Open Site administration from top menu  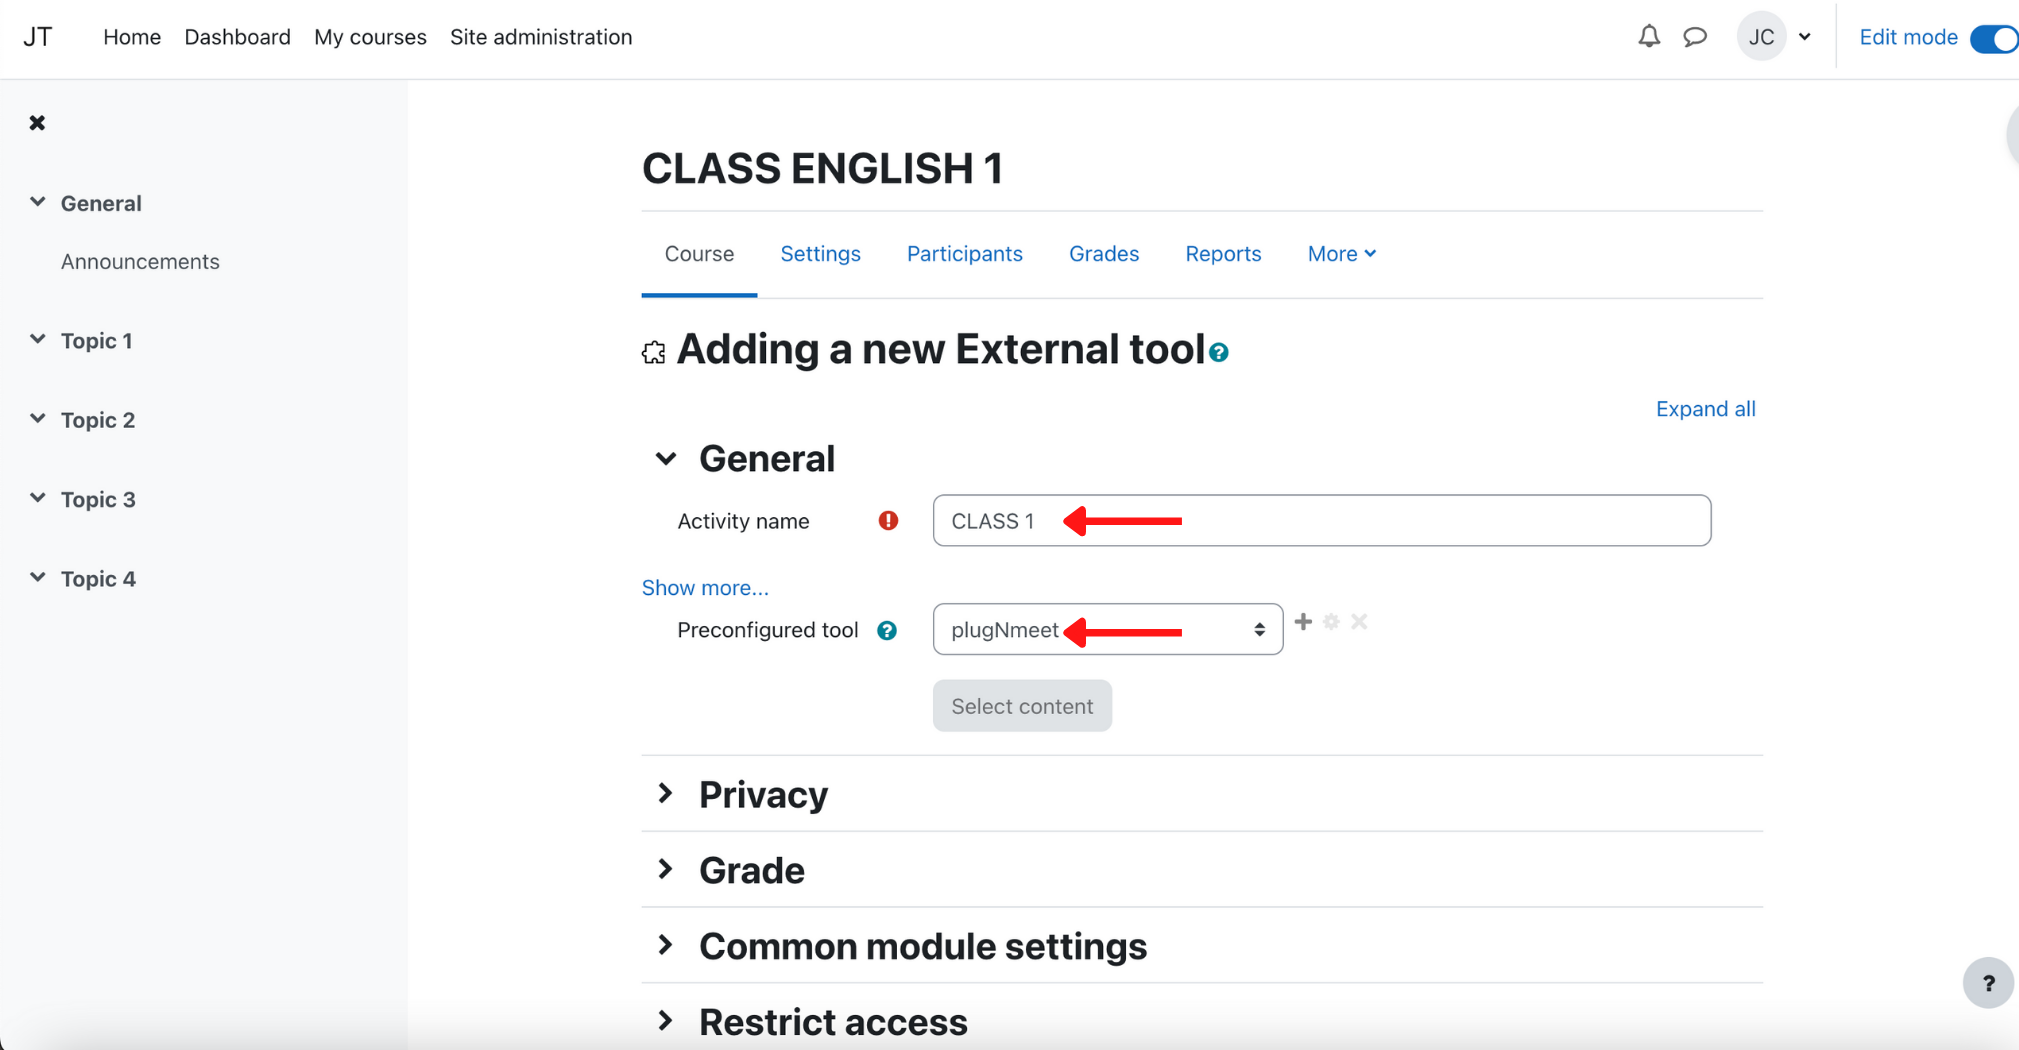pos(541,37)
